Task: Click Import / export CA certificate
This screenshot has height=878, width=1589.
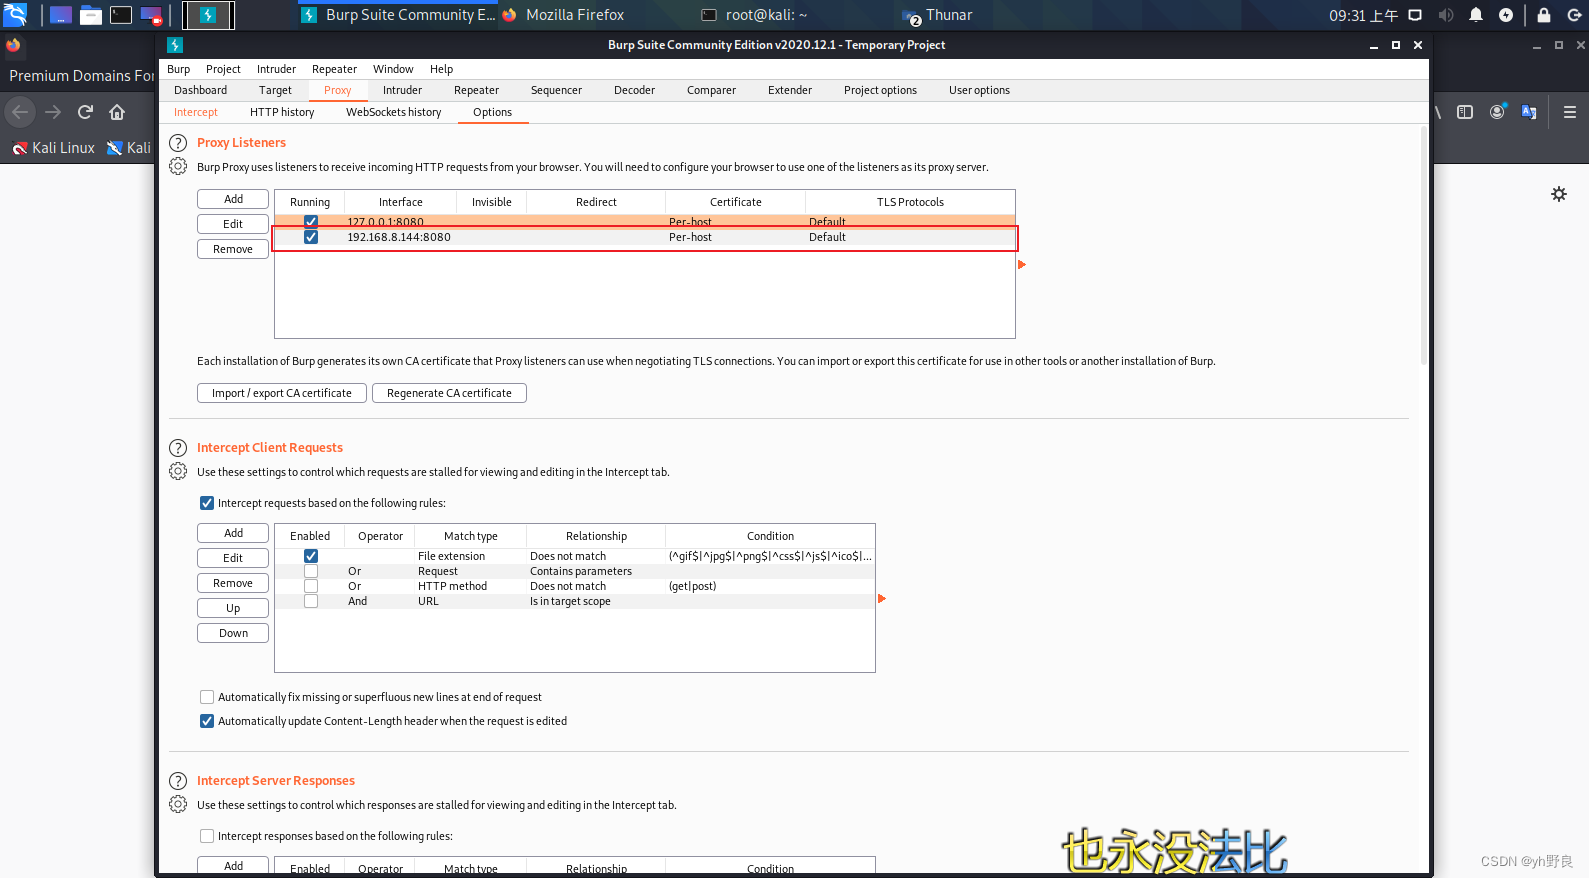Action: (x=282, y=393)
